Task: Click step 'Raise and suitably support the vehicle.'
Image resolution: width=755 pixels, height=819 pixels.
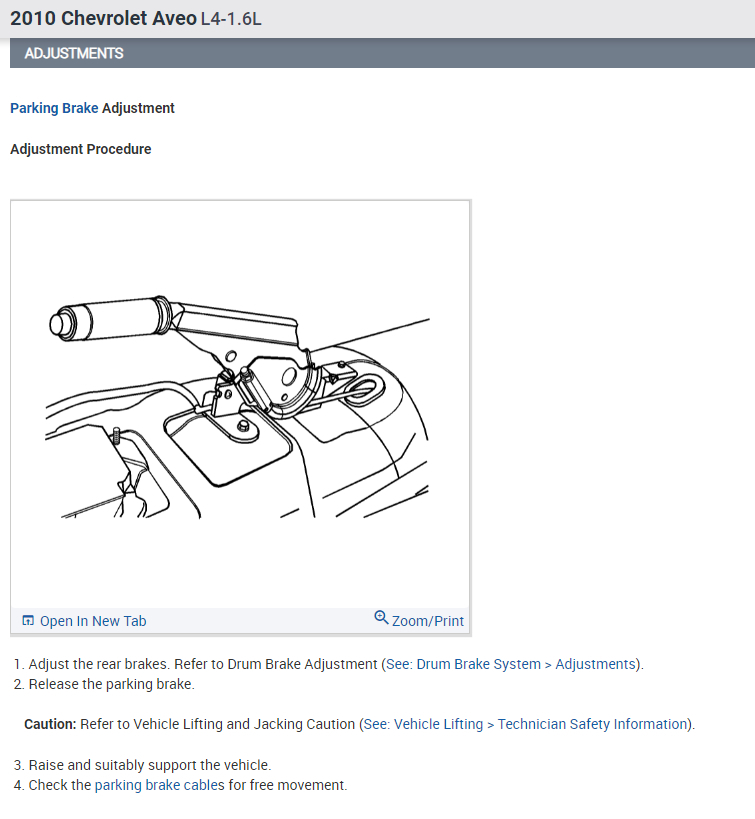Action: click(149, 765)
